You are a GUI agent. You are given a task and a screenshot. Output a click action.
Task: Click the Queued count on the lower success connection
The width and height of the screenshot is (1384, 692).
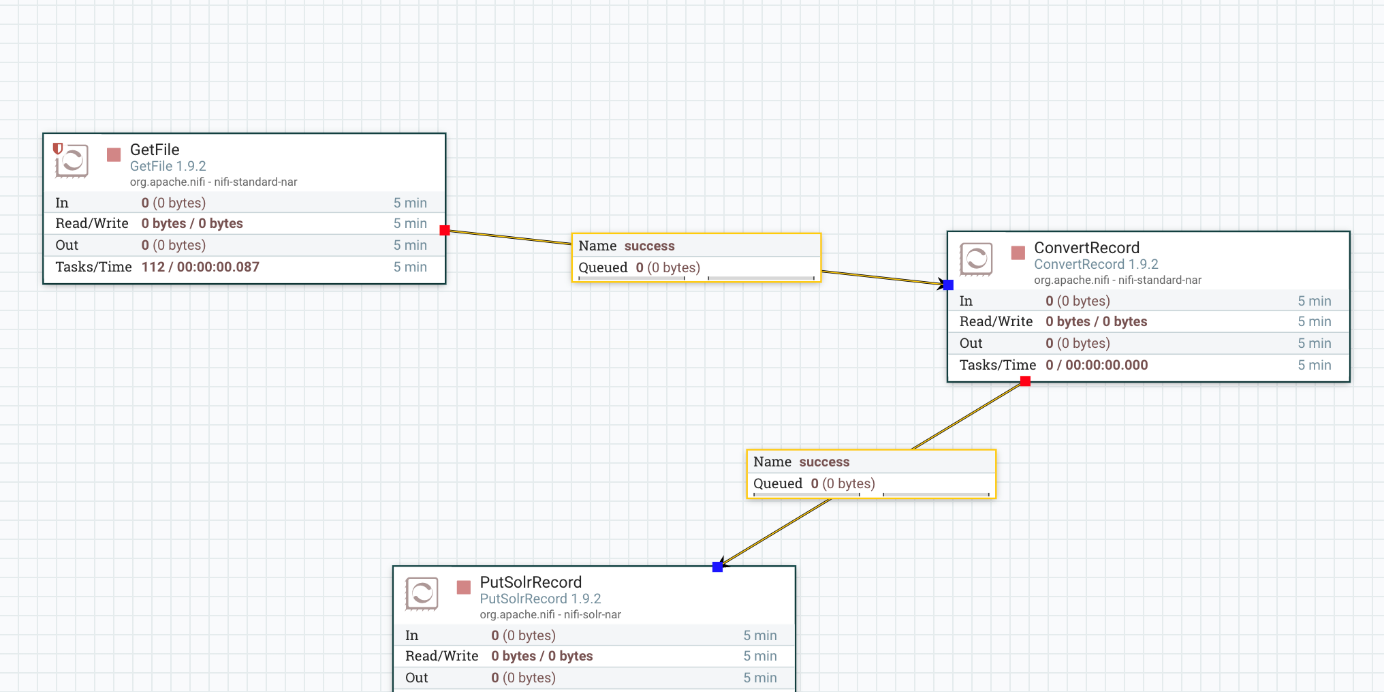click(815, 483)
